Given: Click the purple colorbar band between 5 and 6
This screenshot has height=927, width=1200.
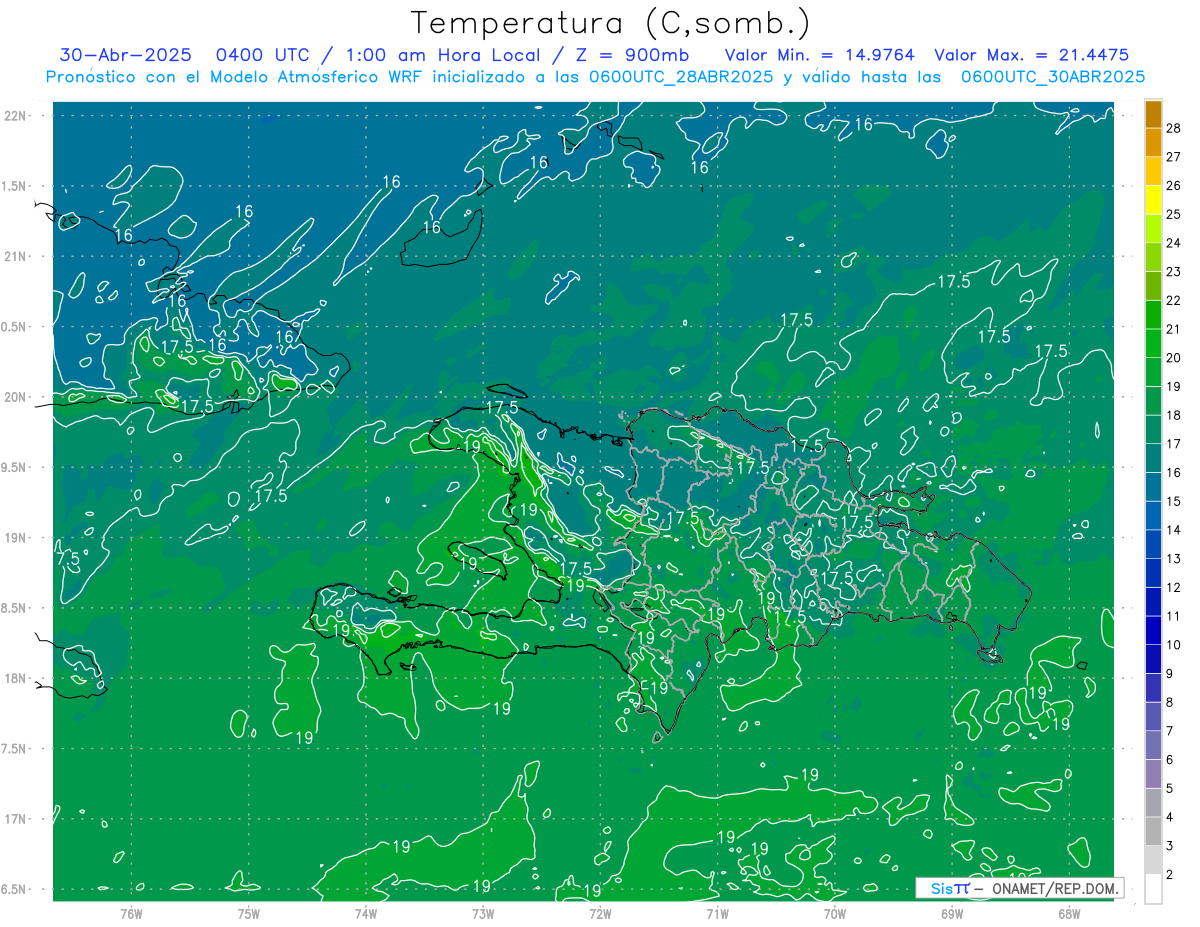Looking at the screenshot, I should tap(1153, 774).
